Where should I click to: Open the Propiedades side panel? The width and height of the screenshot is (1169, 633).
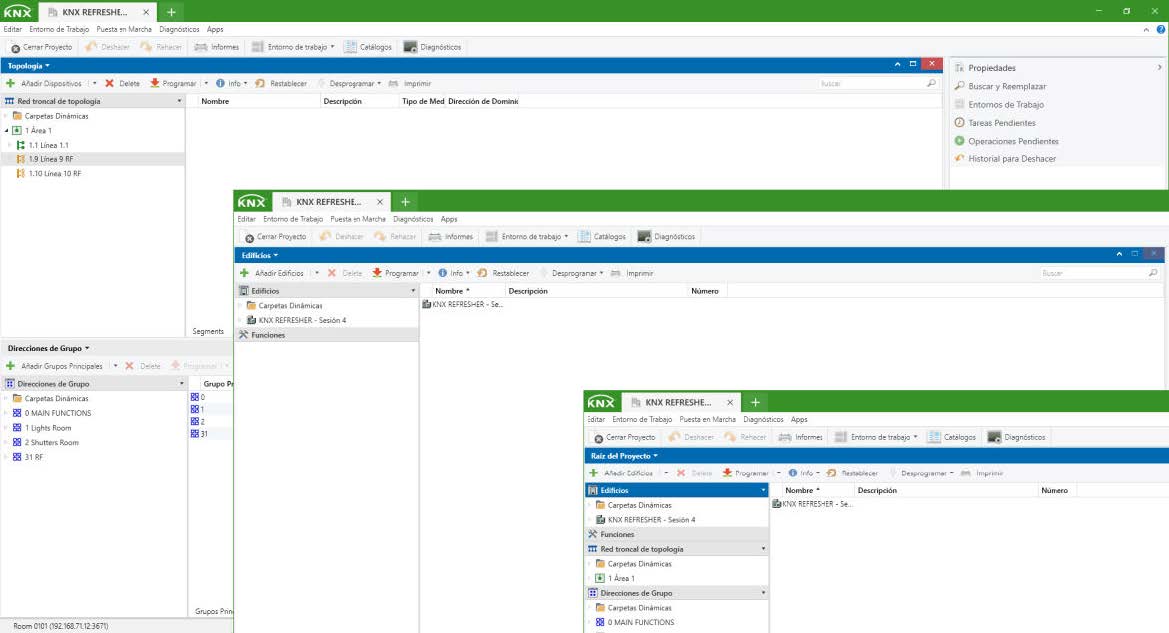click(x=991, y=68)
